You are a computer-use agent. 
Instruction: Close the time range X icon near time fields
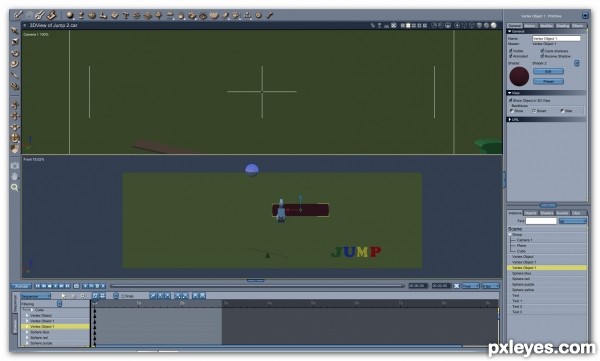coord(457,286)
